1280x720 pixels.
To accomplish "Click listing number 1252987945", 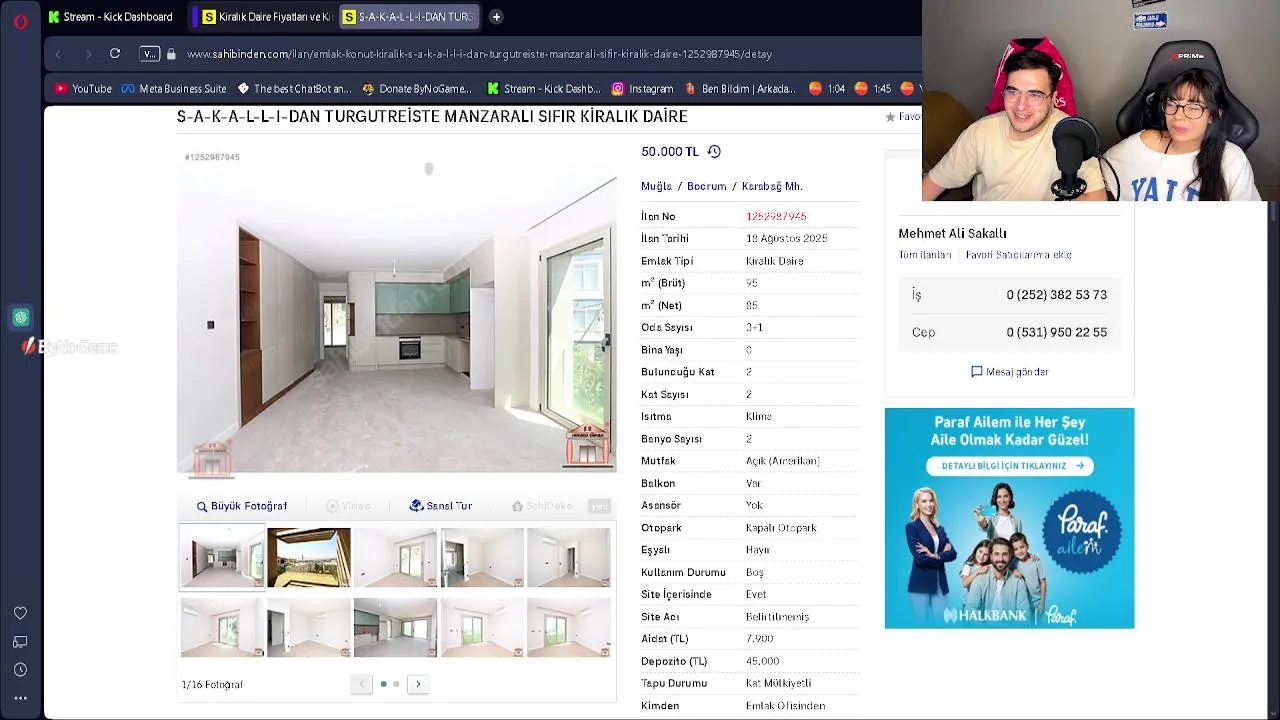I will pyautogui.click(x=776, y=217).
